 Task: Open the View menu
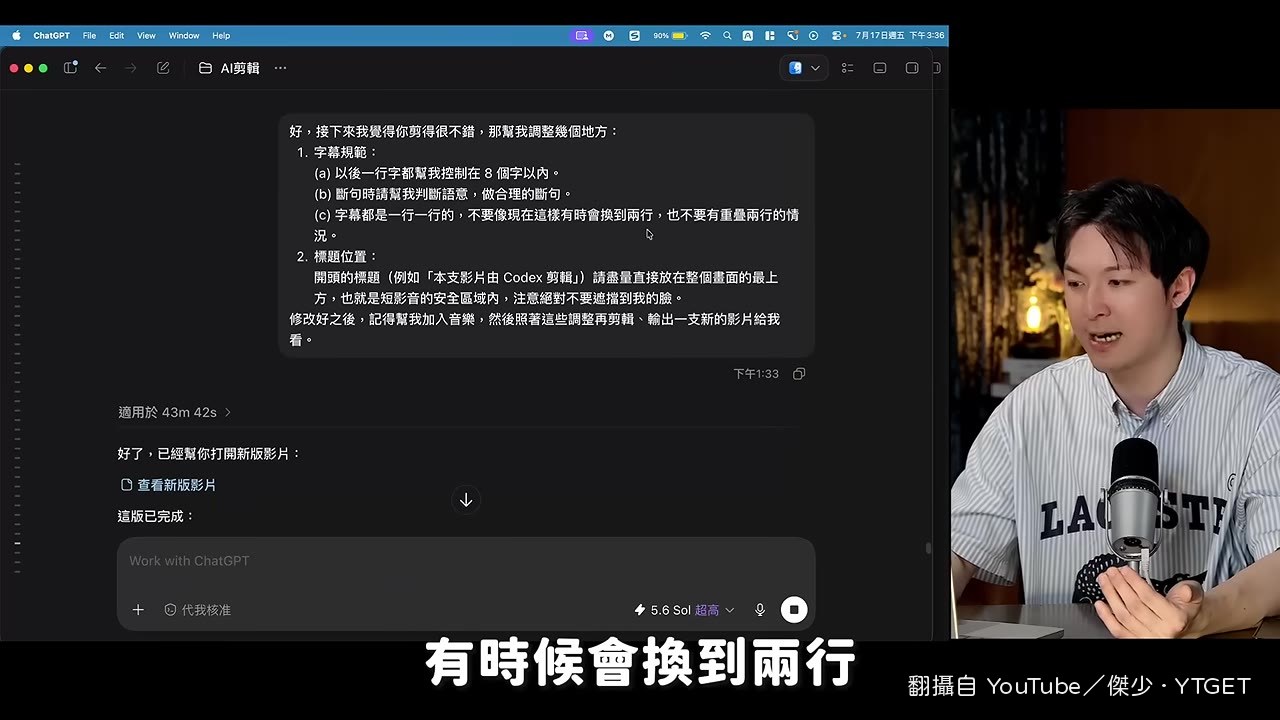[x=146, y=35]
